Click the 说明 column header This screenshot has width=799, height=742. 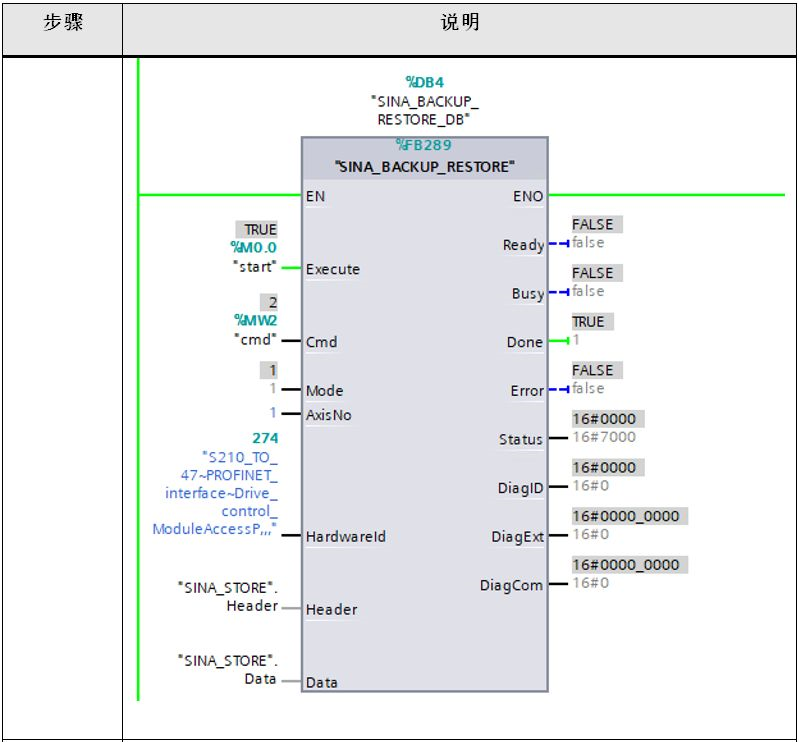[x=460, y=23]
